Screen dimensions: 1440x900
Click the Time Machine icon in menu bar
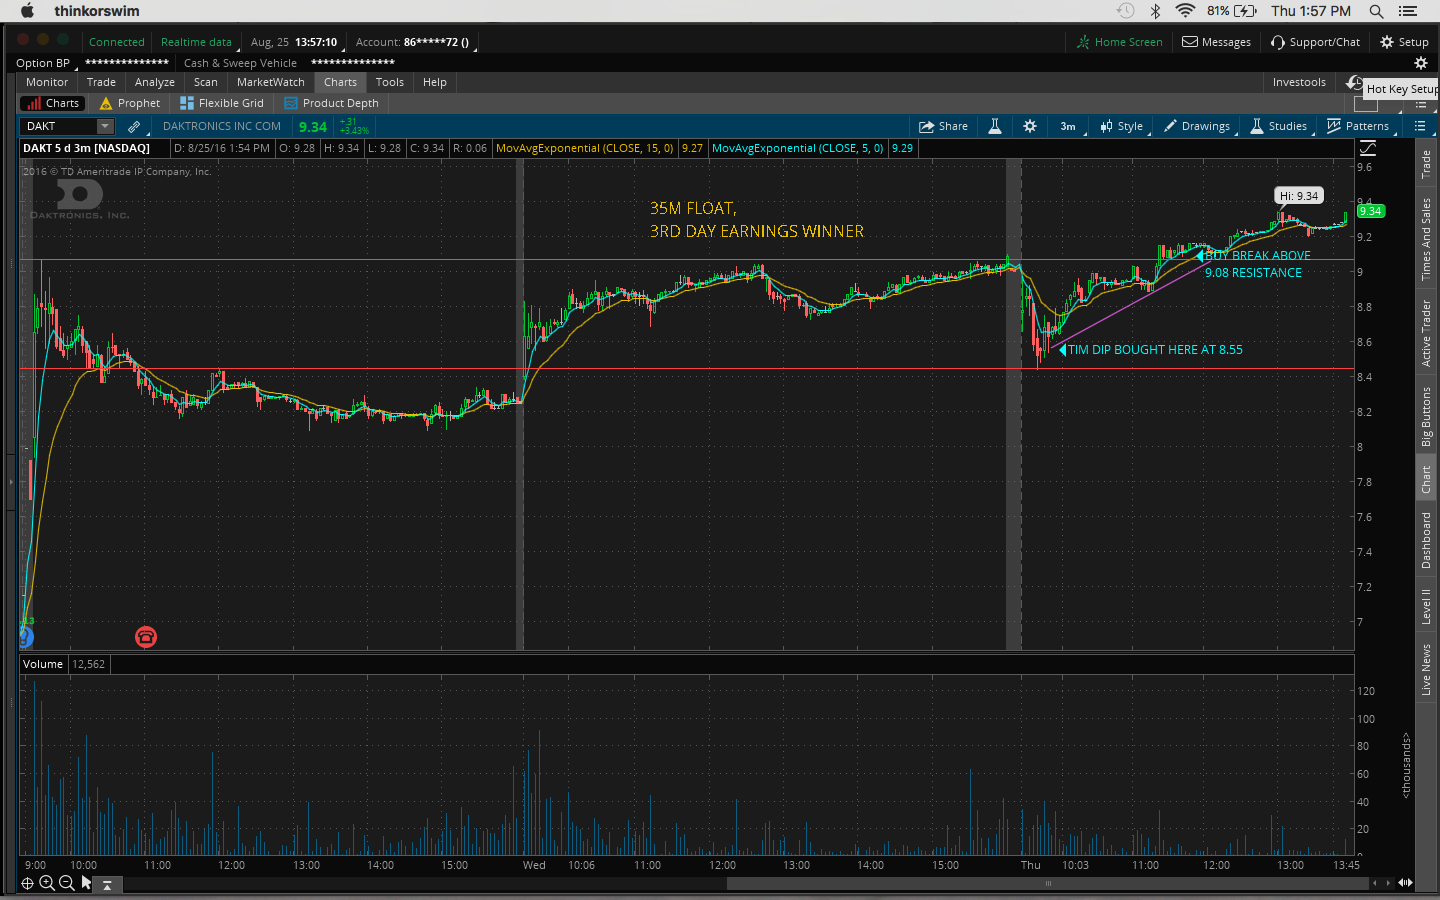point(1125,11)
